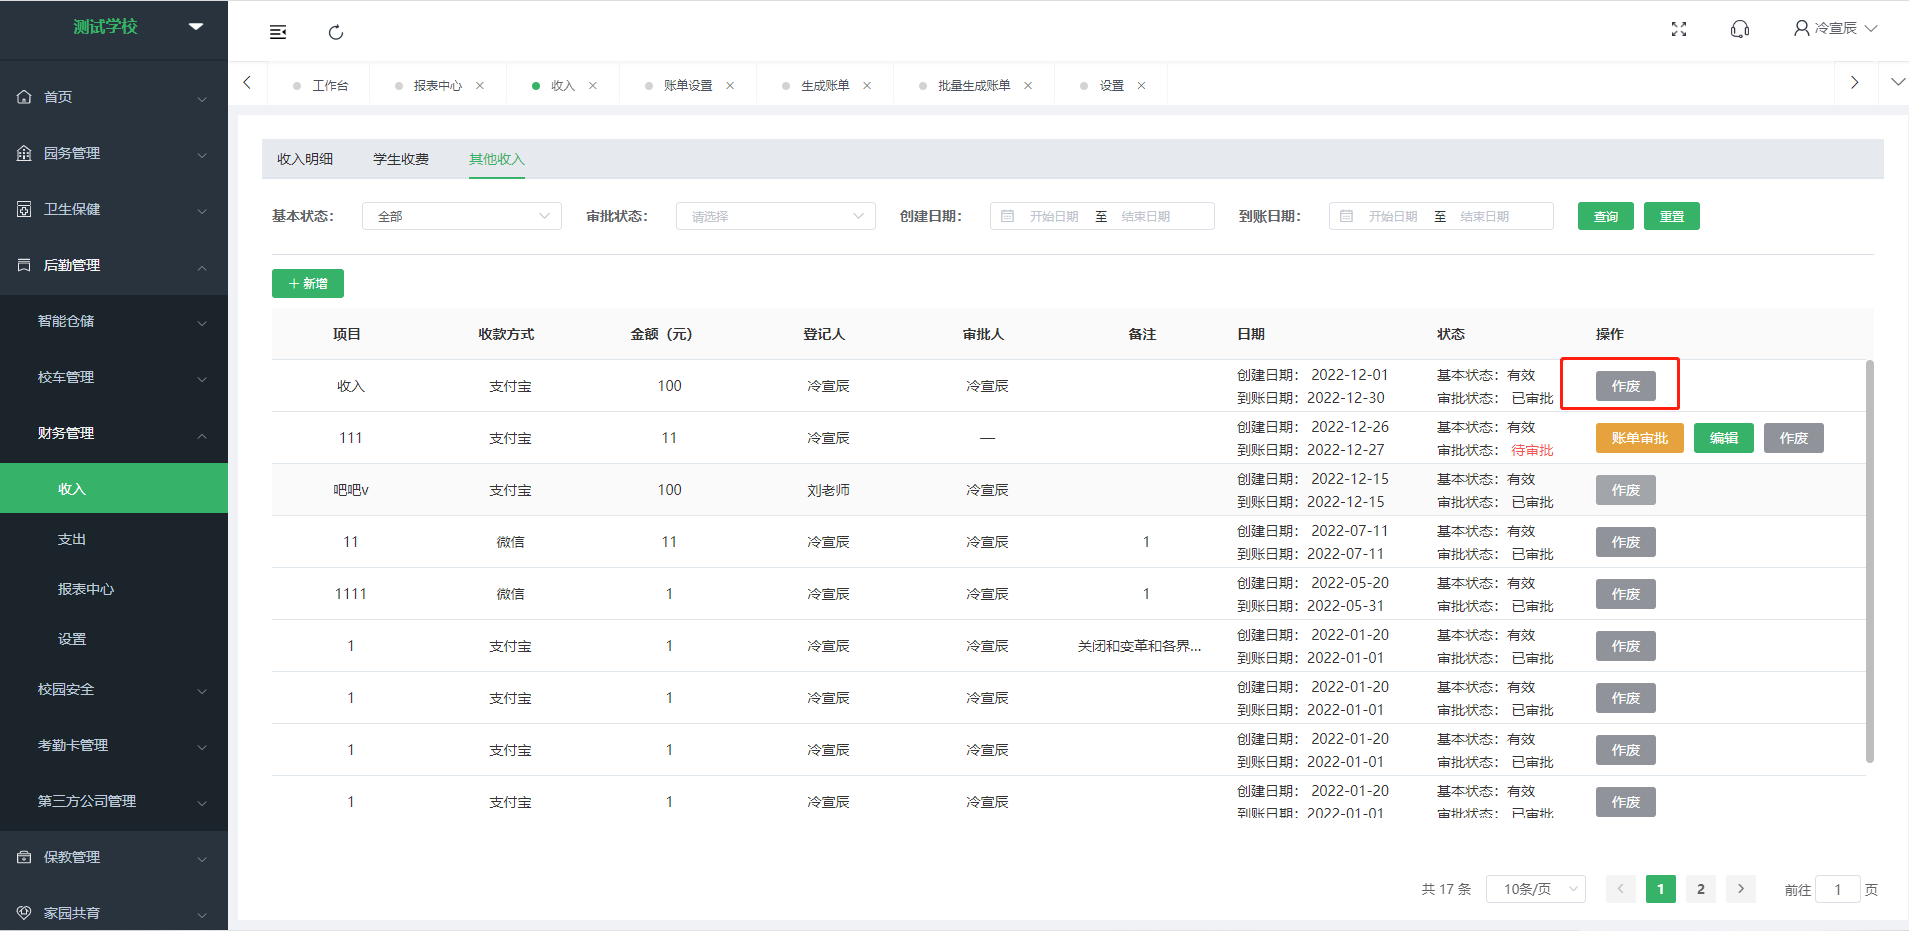Click the 刘老师 registrant cell
The image size is (1909, 931).
coord(828,490)
